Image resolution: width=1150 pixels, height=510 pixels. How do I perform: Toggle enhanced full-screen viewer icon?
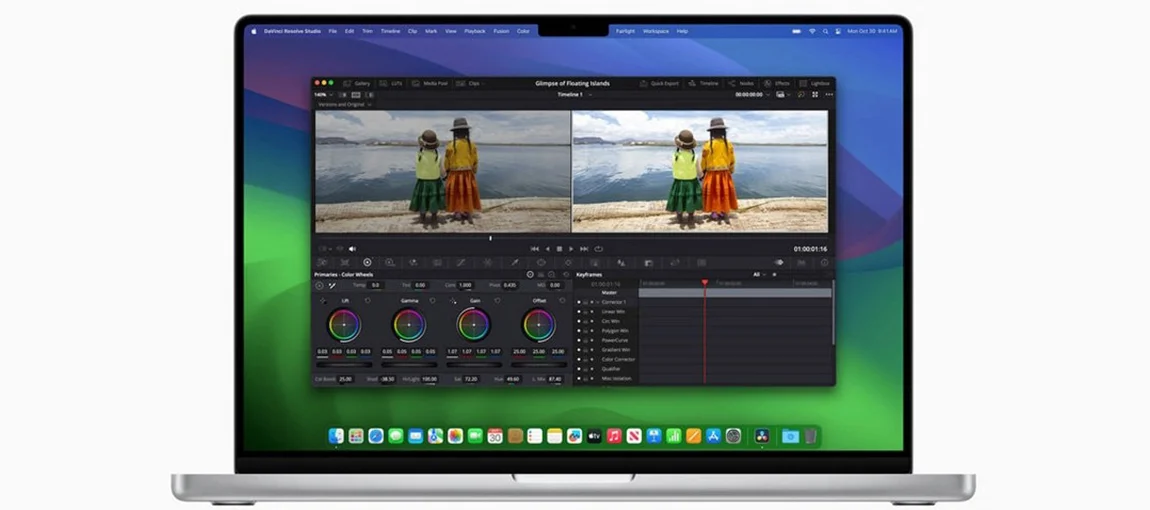tap(815, 95)
